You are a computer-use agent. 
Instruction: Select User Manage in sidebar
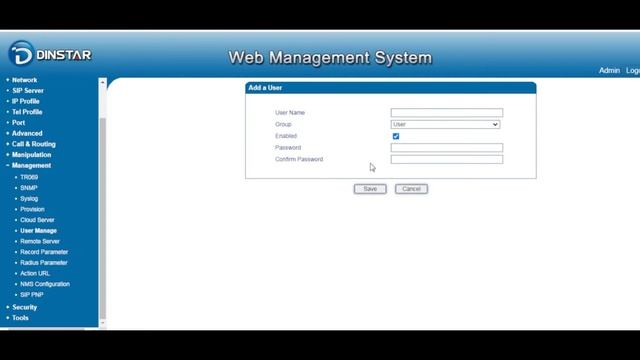click(x=38, y=231)
